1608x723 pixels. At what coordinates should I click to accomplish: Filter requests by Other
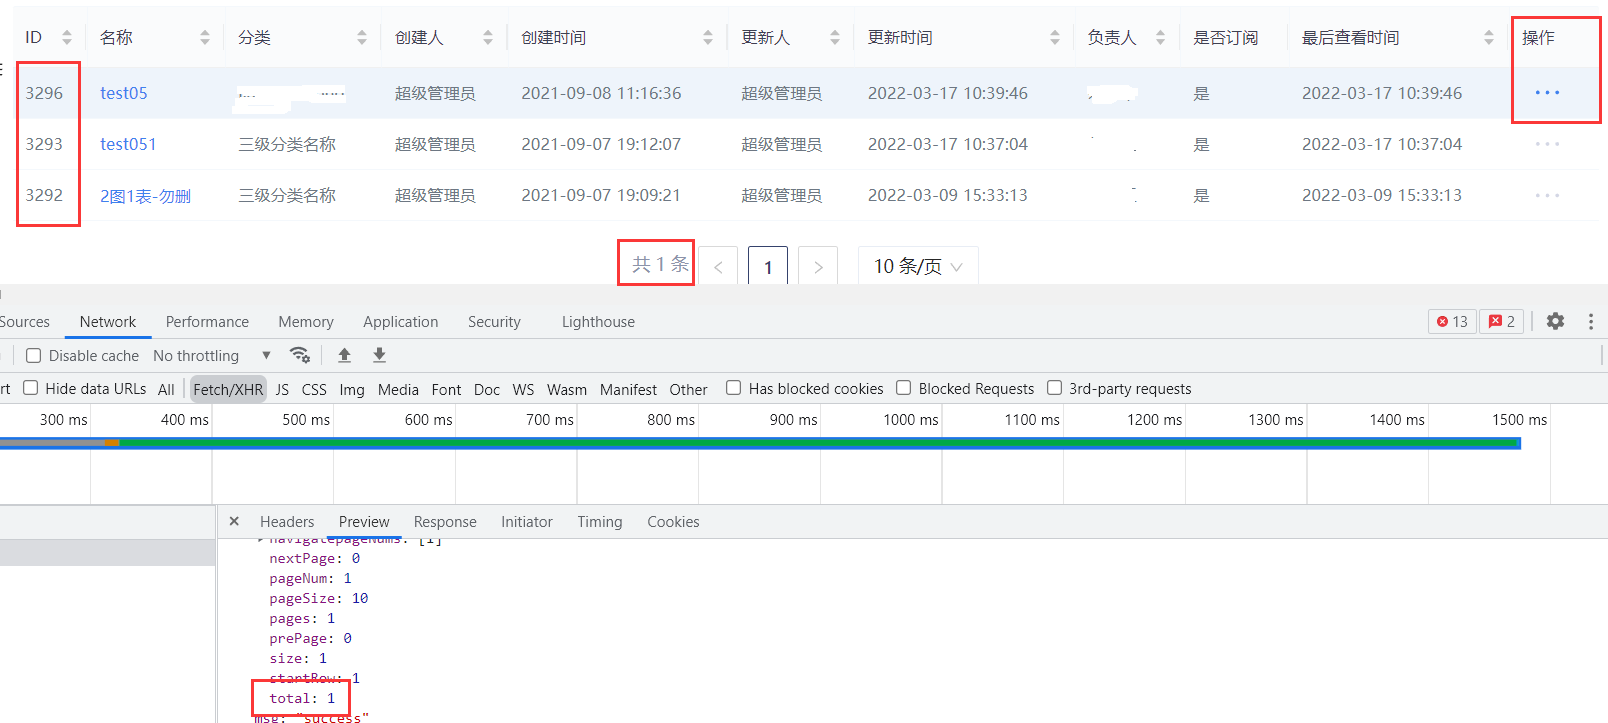[688, 389]
